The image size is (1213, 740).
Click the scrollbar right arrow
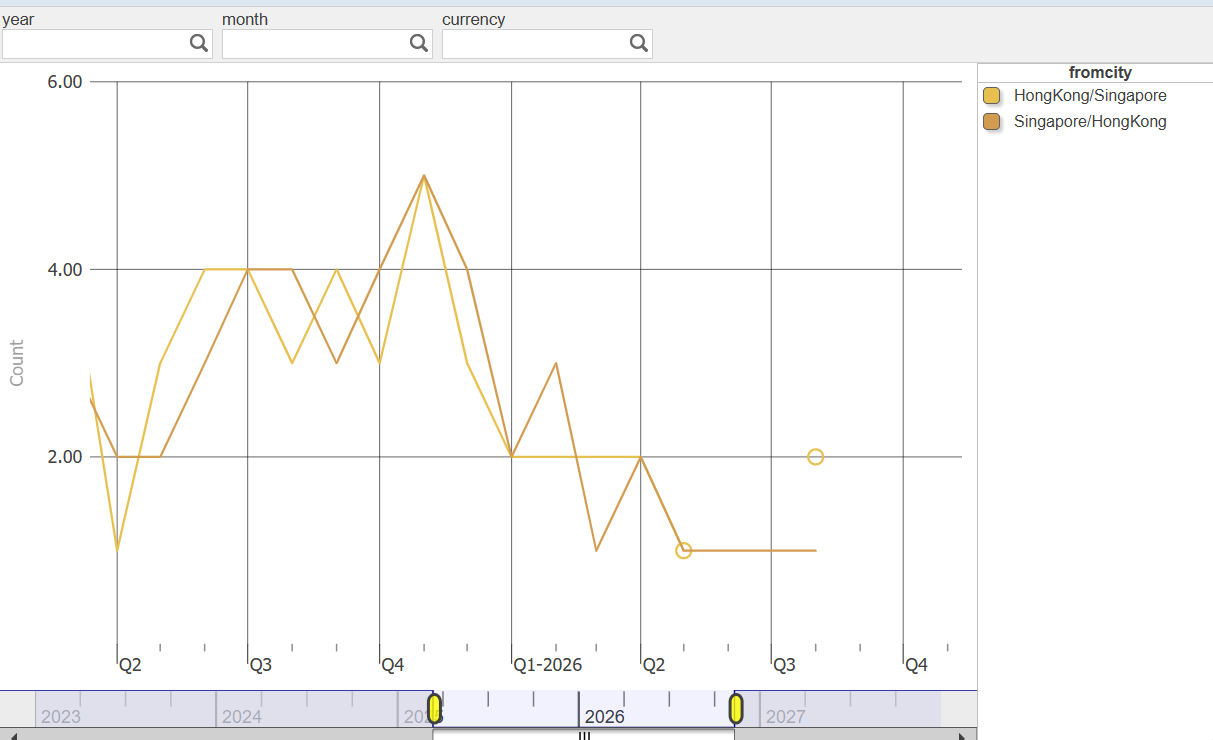(961, 736)
